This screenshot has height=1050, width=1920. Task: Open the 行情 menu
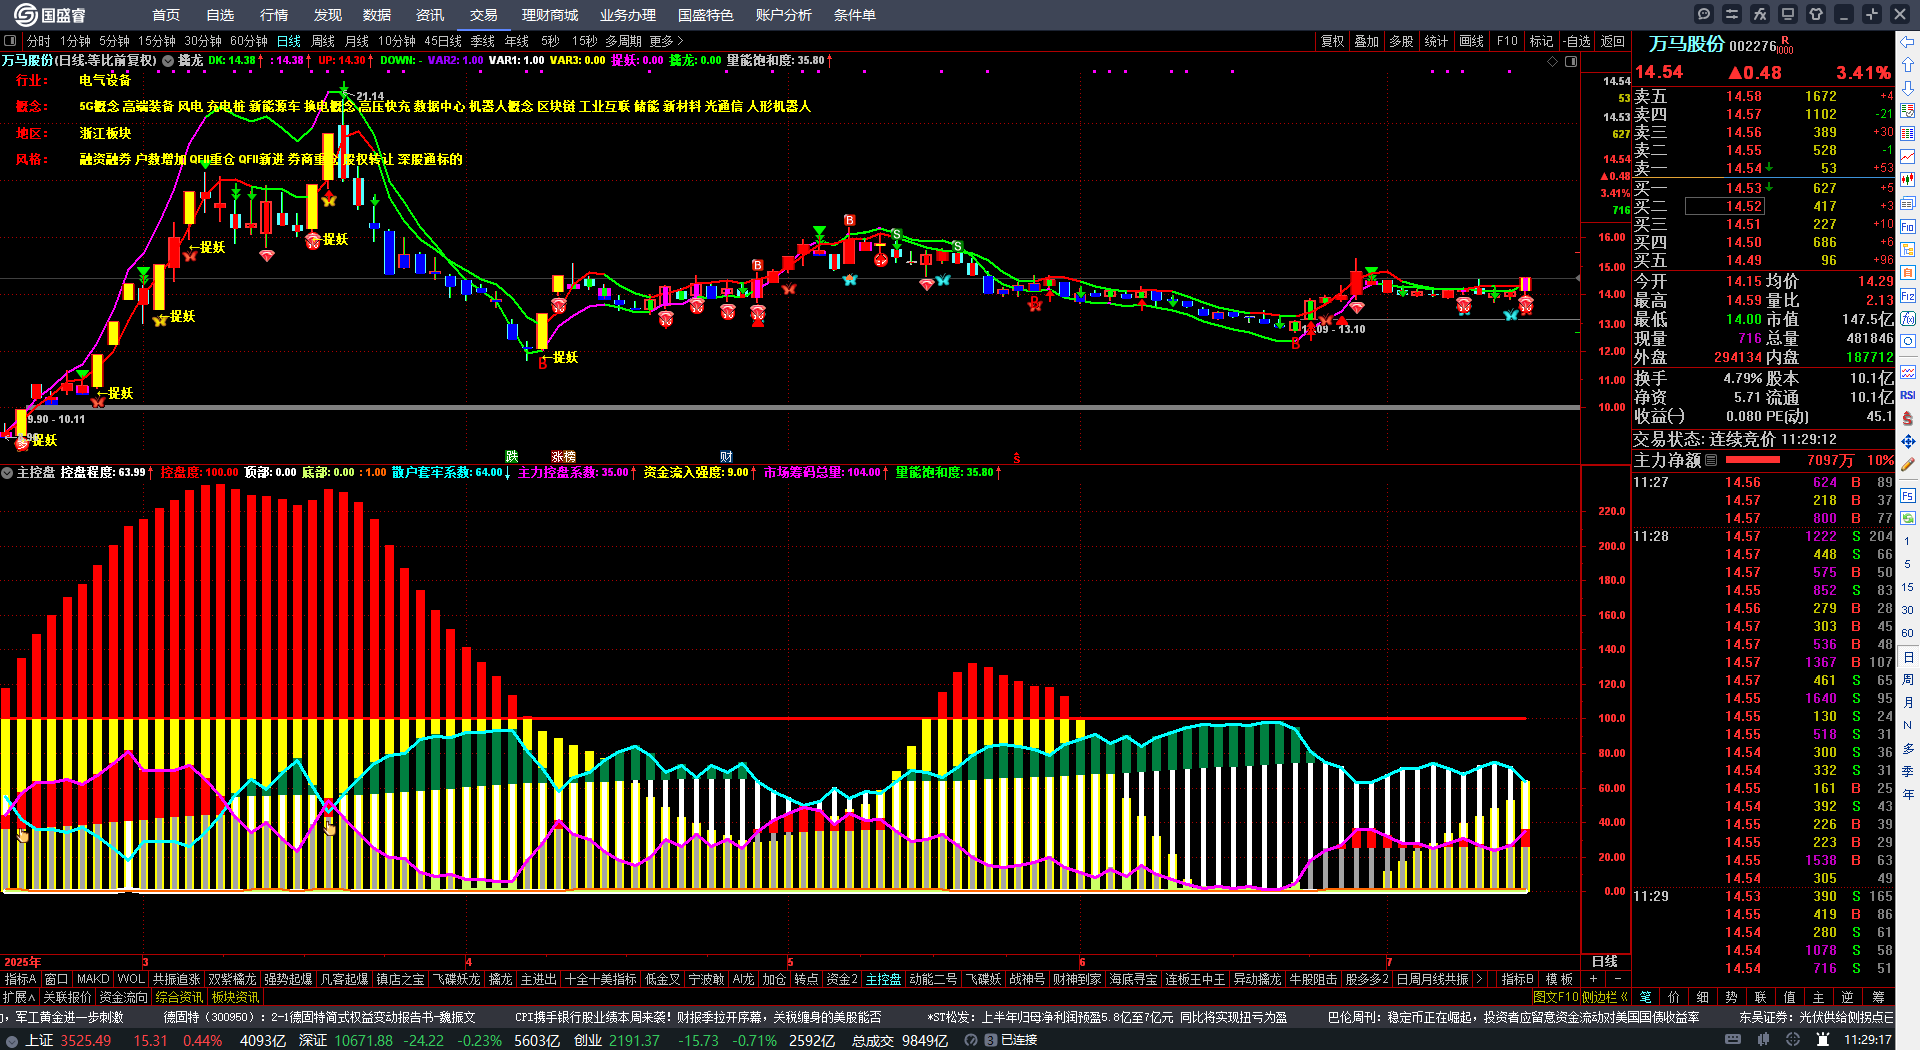click(274, 15)
